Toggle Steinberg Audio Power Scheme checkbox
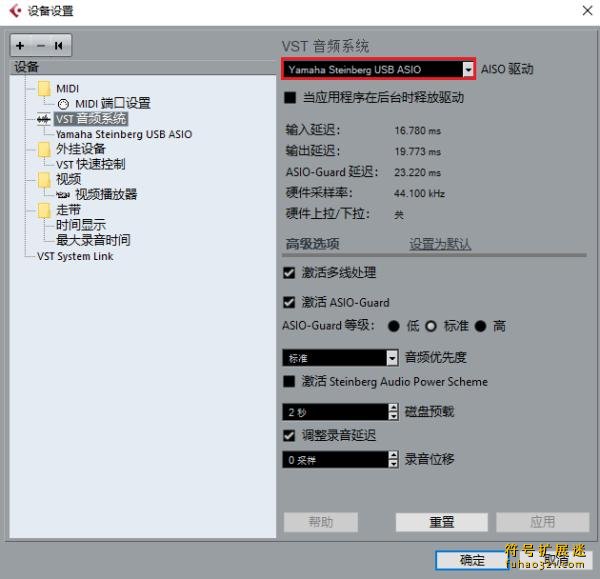Viewport: 600px width, 579px height. 289,382
